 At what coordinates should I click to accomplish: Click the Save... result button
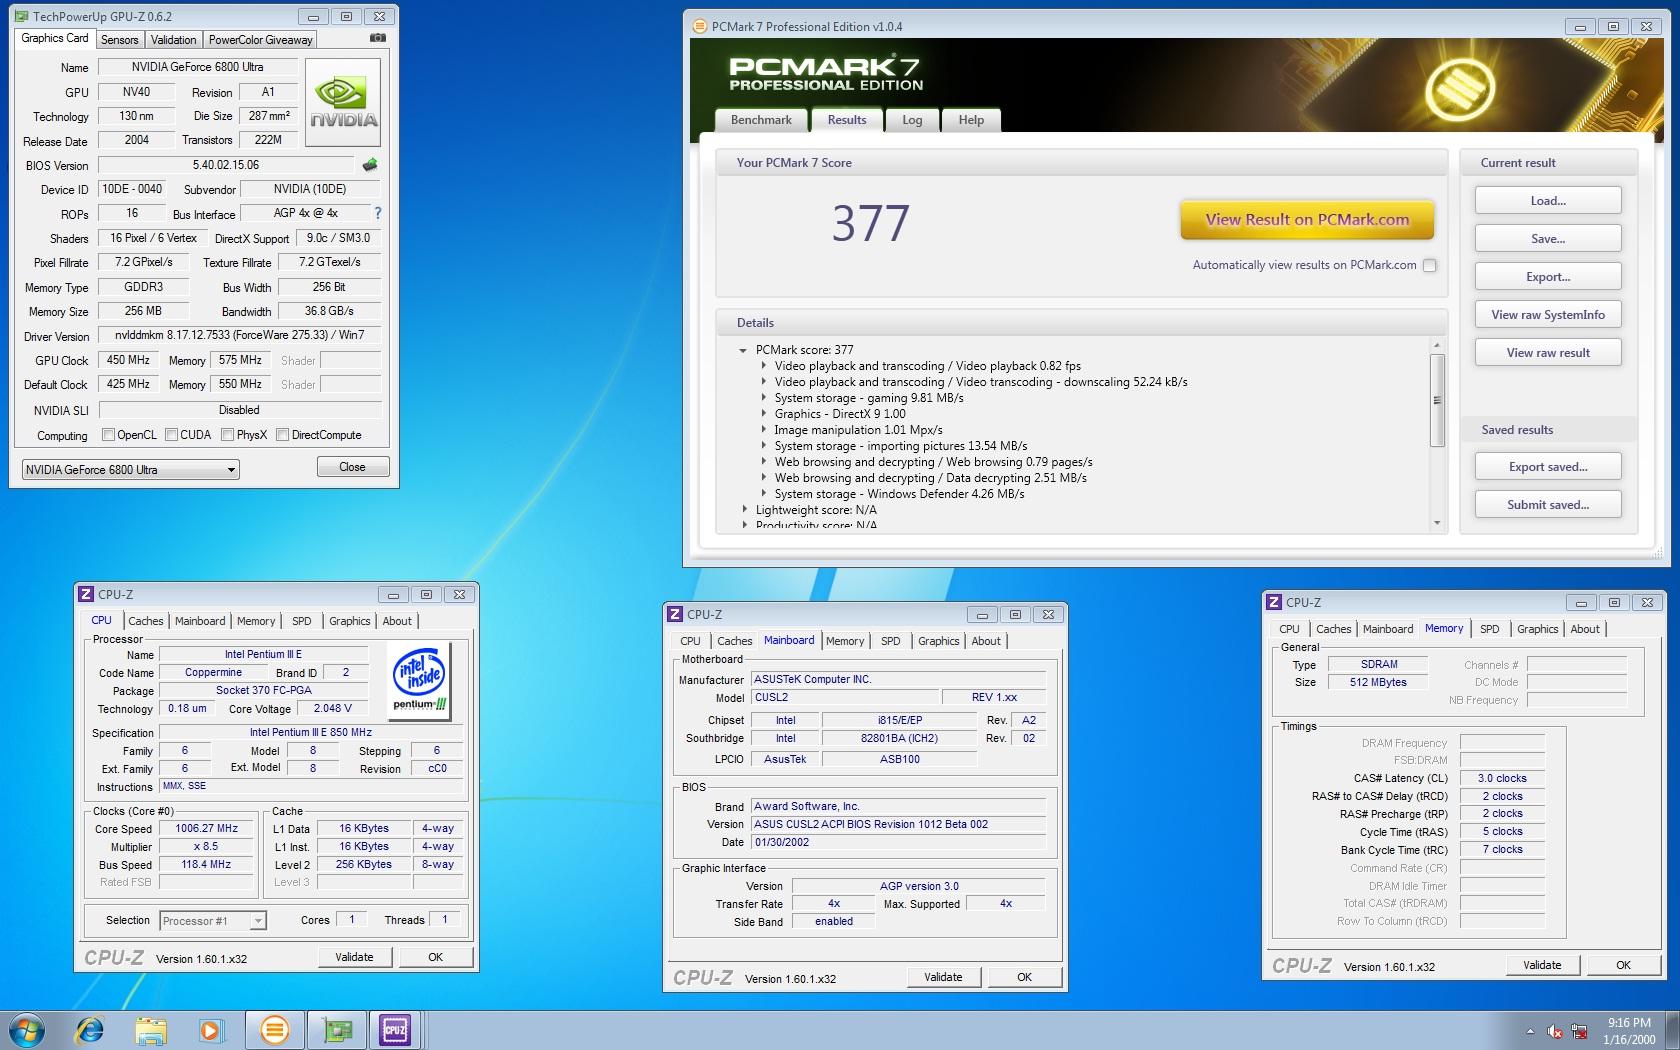(1548, 239)
